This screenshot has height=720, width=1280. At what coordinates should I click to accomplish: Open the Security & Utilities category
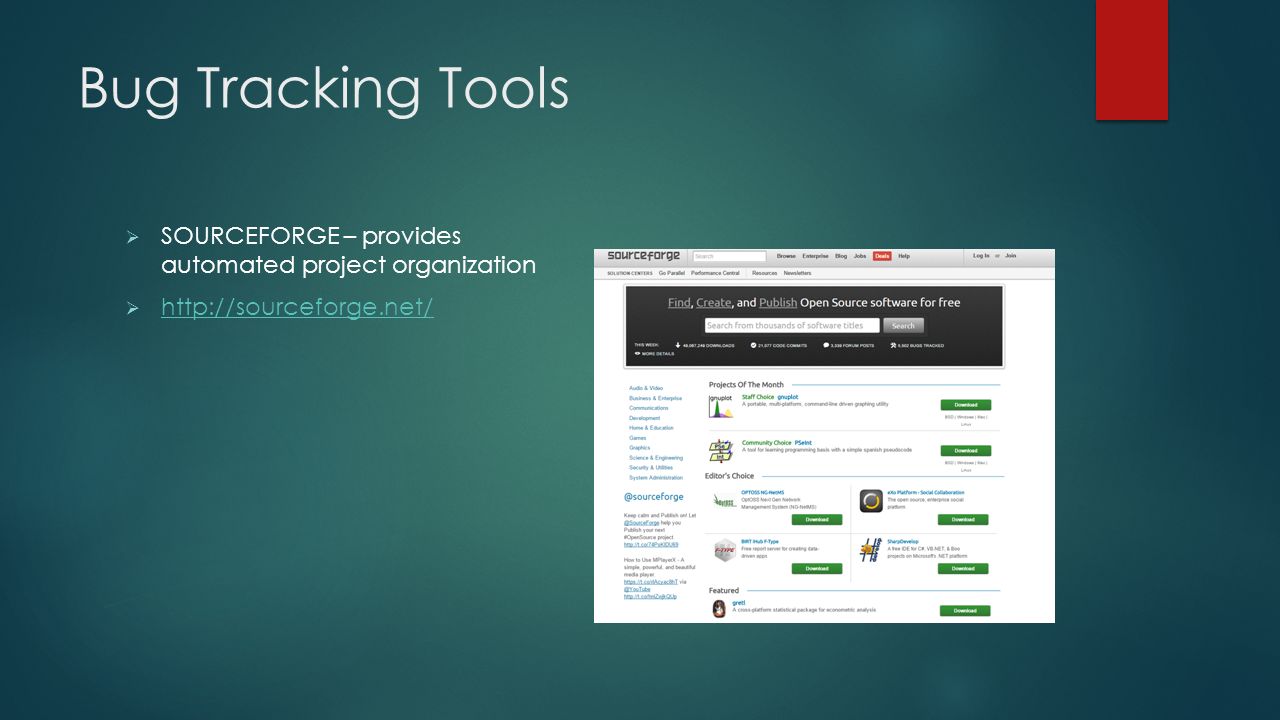click(651, 467)
